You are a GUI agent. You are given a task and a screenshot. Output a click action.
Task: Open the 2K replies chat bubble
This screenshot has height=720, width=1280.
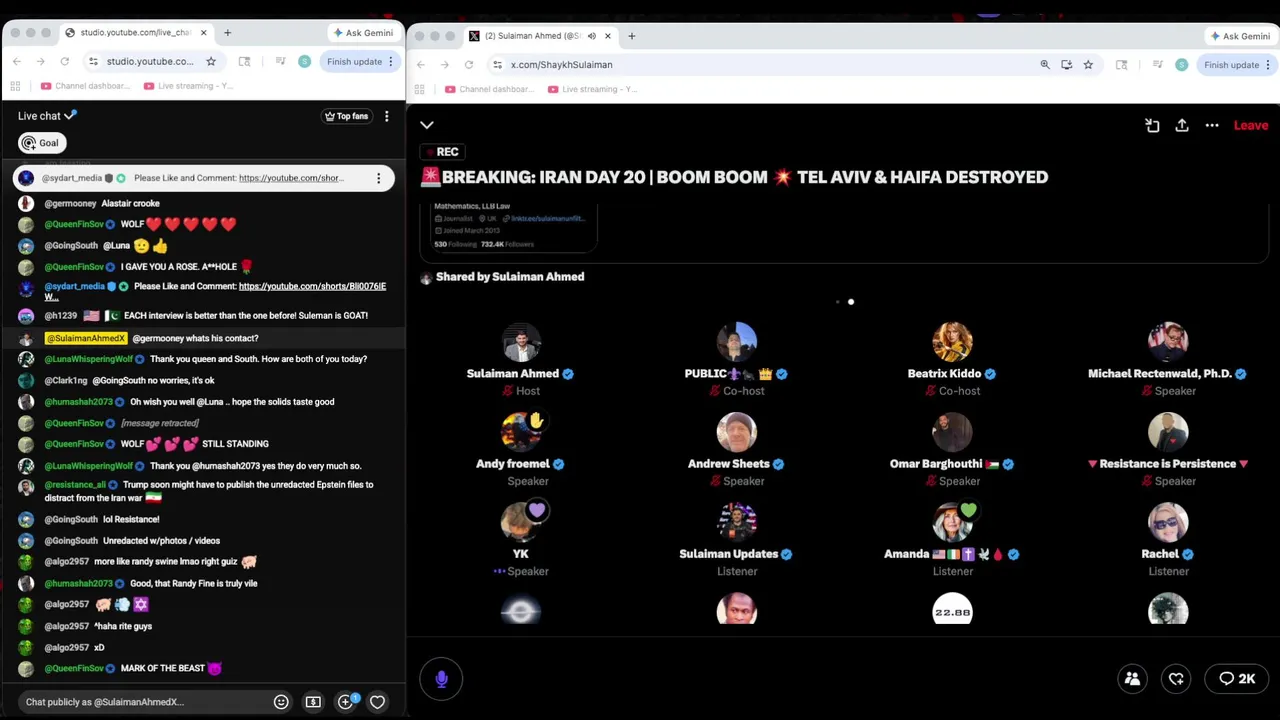click(x=1237, y=679)
